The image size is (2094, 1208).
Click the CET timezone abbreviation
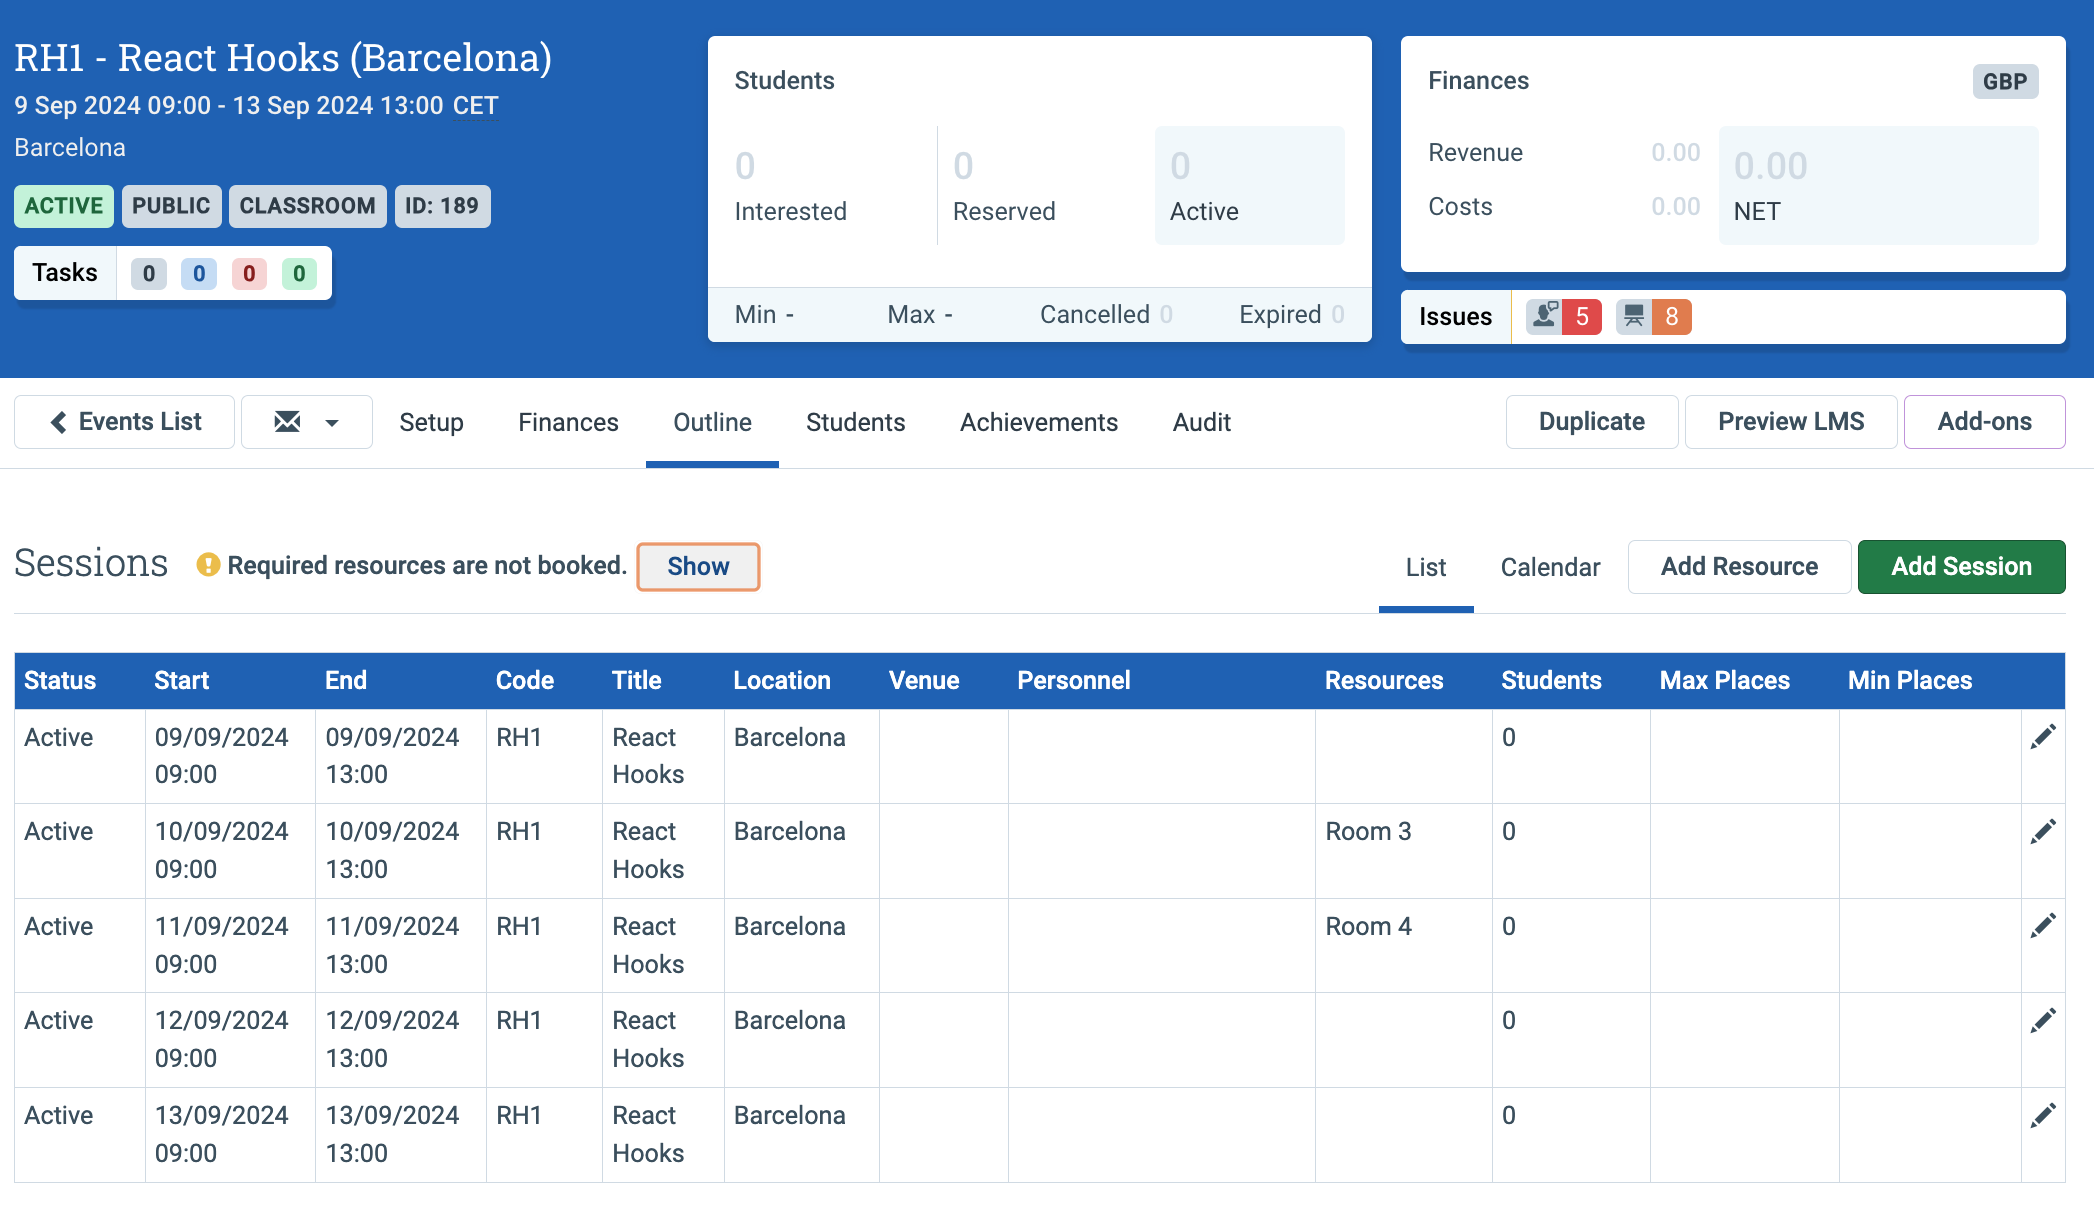pyautogui.click(x=475, y=106)
